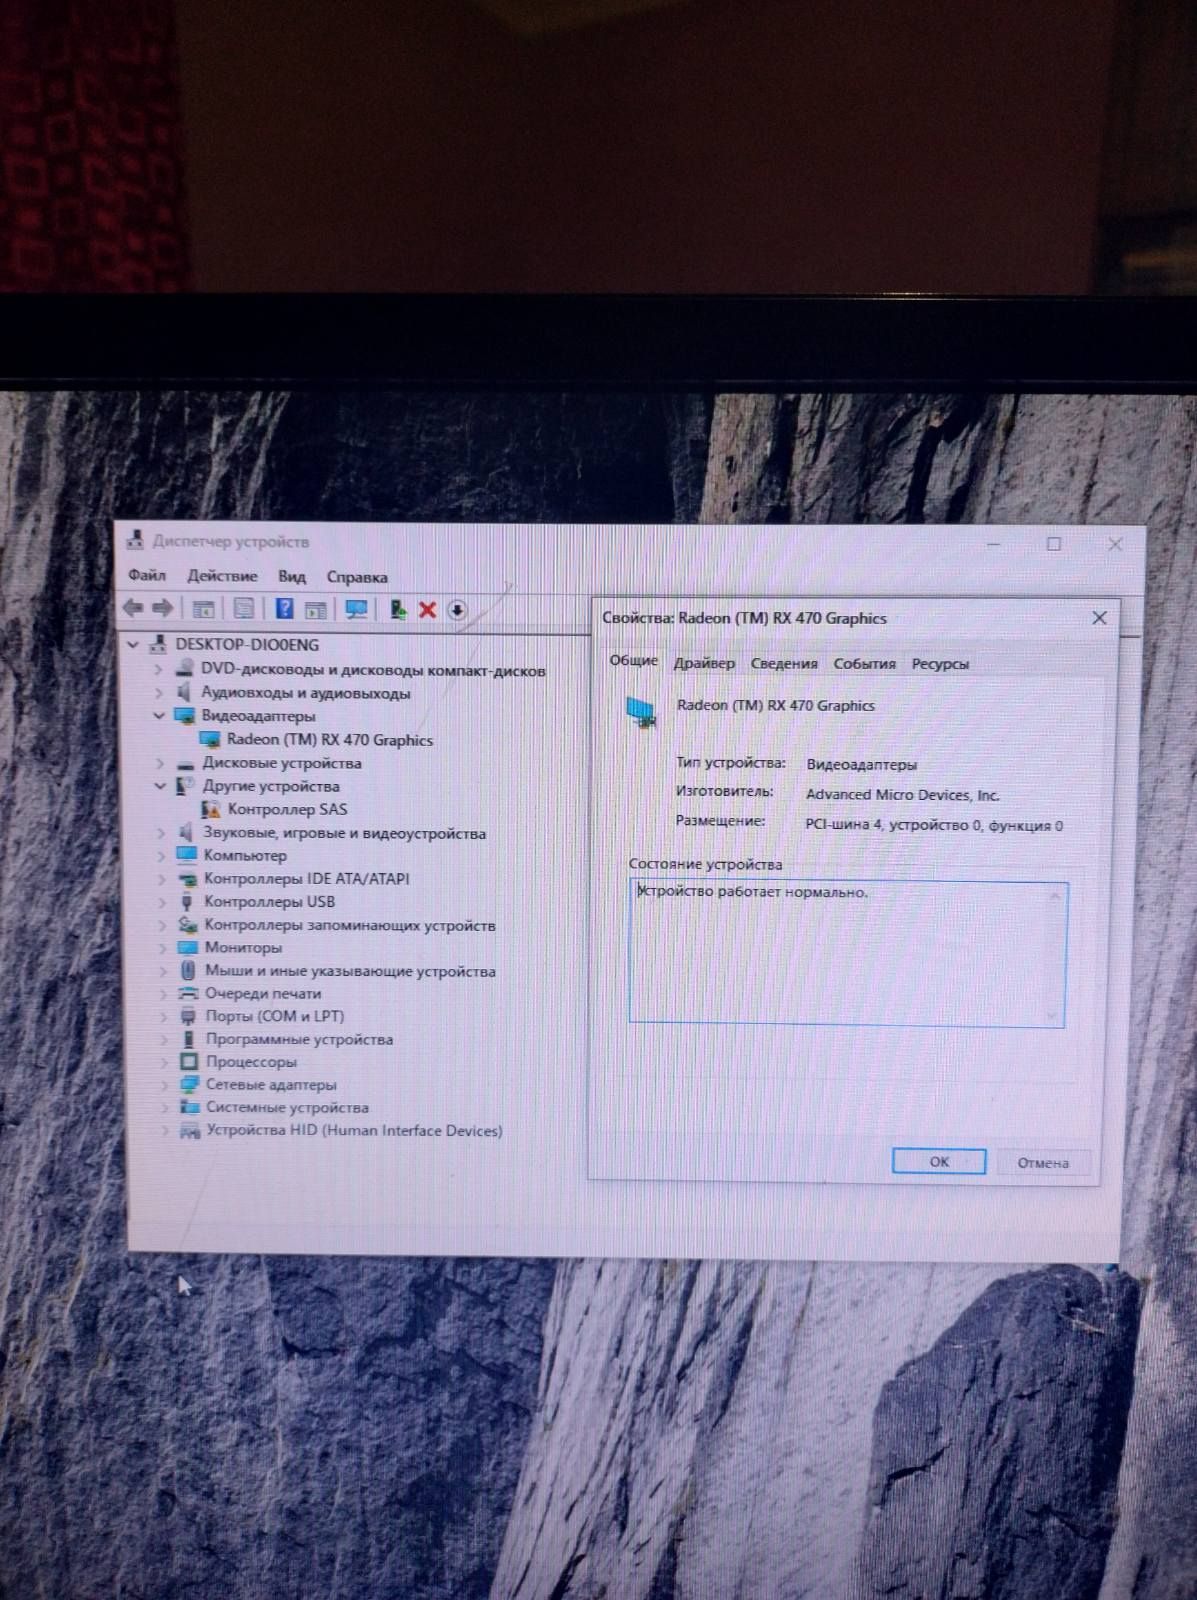The height and width of the screenshot is (1600, 1197).
Task: Switch to the Сведения tab
Action: (784, 663)
